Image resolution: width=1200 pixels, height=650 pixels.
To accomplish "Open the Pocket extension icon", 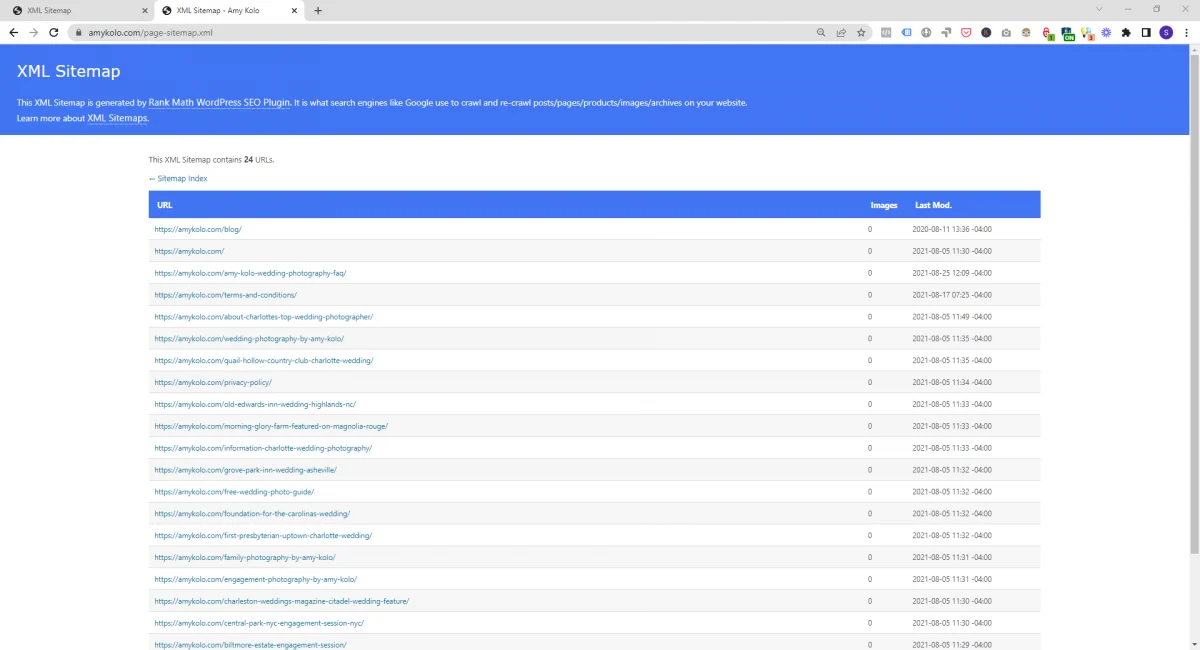I will [966, 32].
